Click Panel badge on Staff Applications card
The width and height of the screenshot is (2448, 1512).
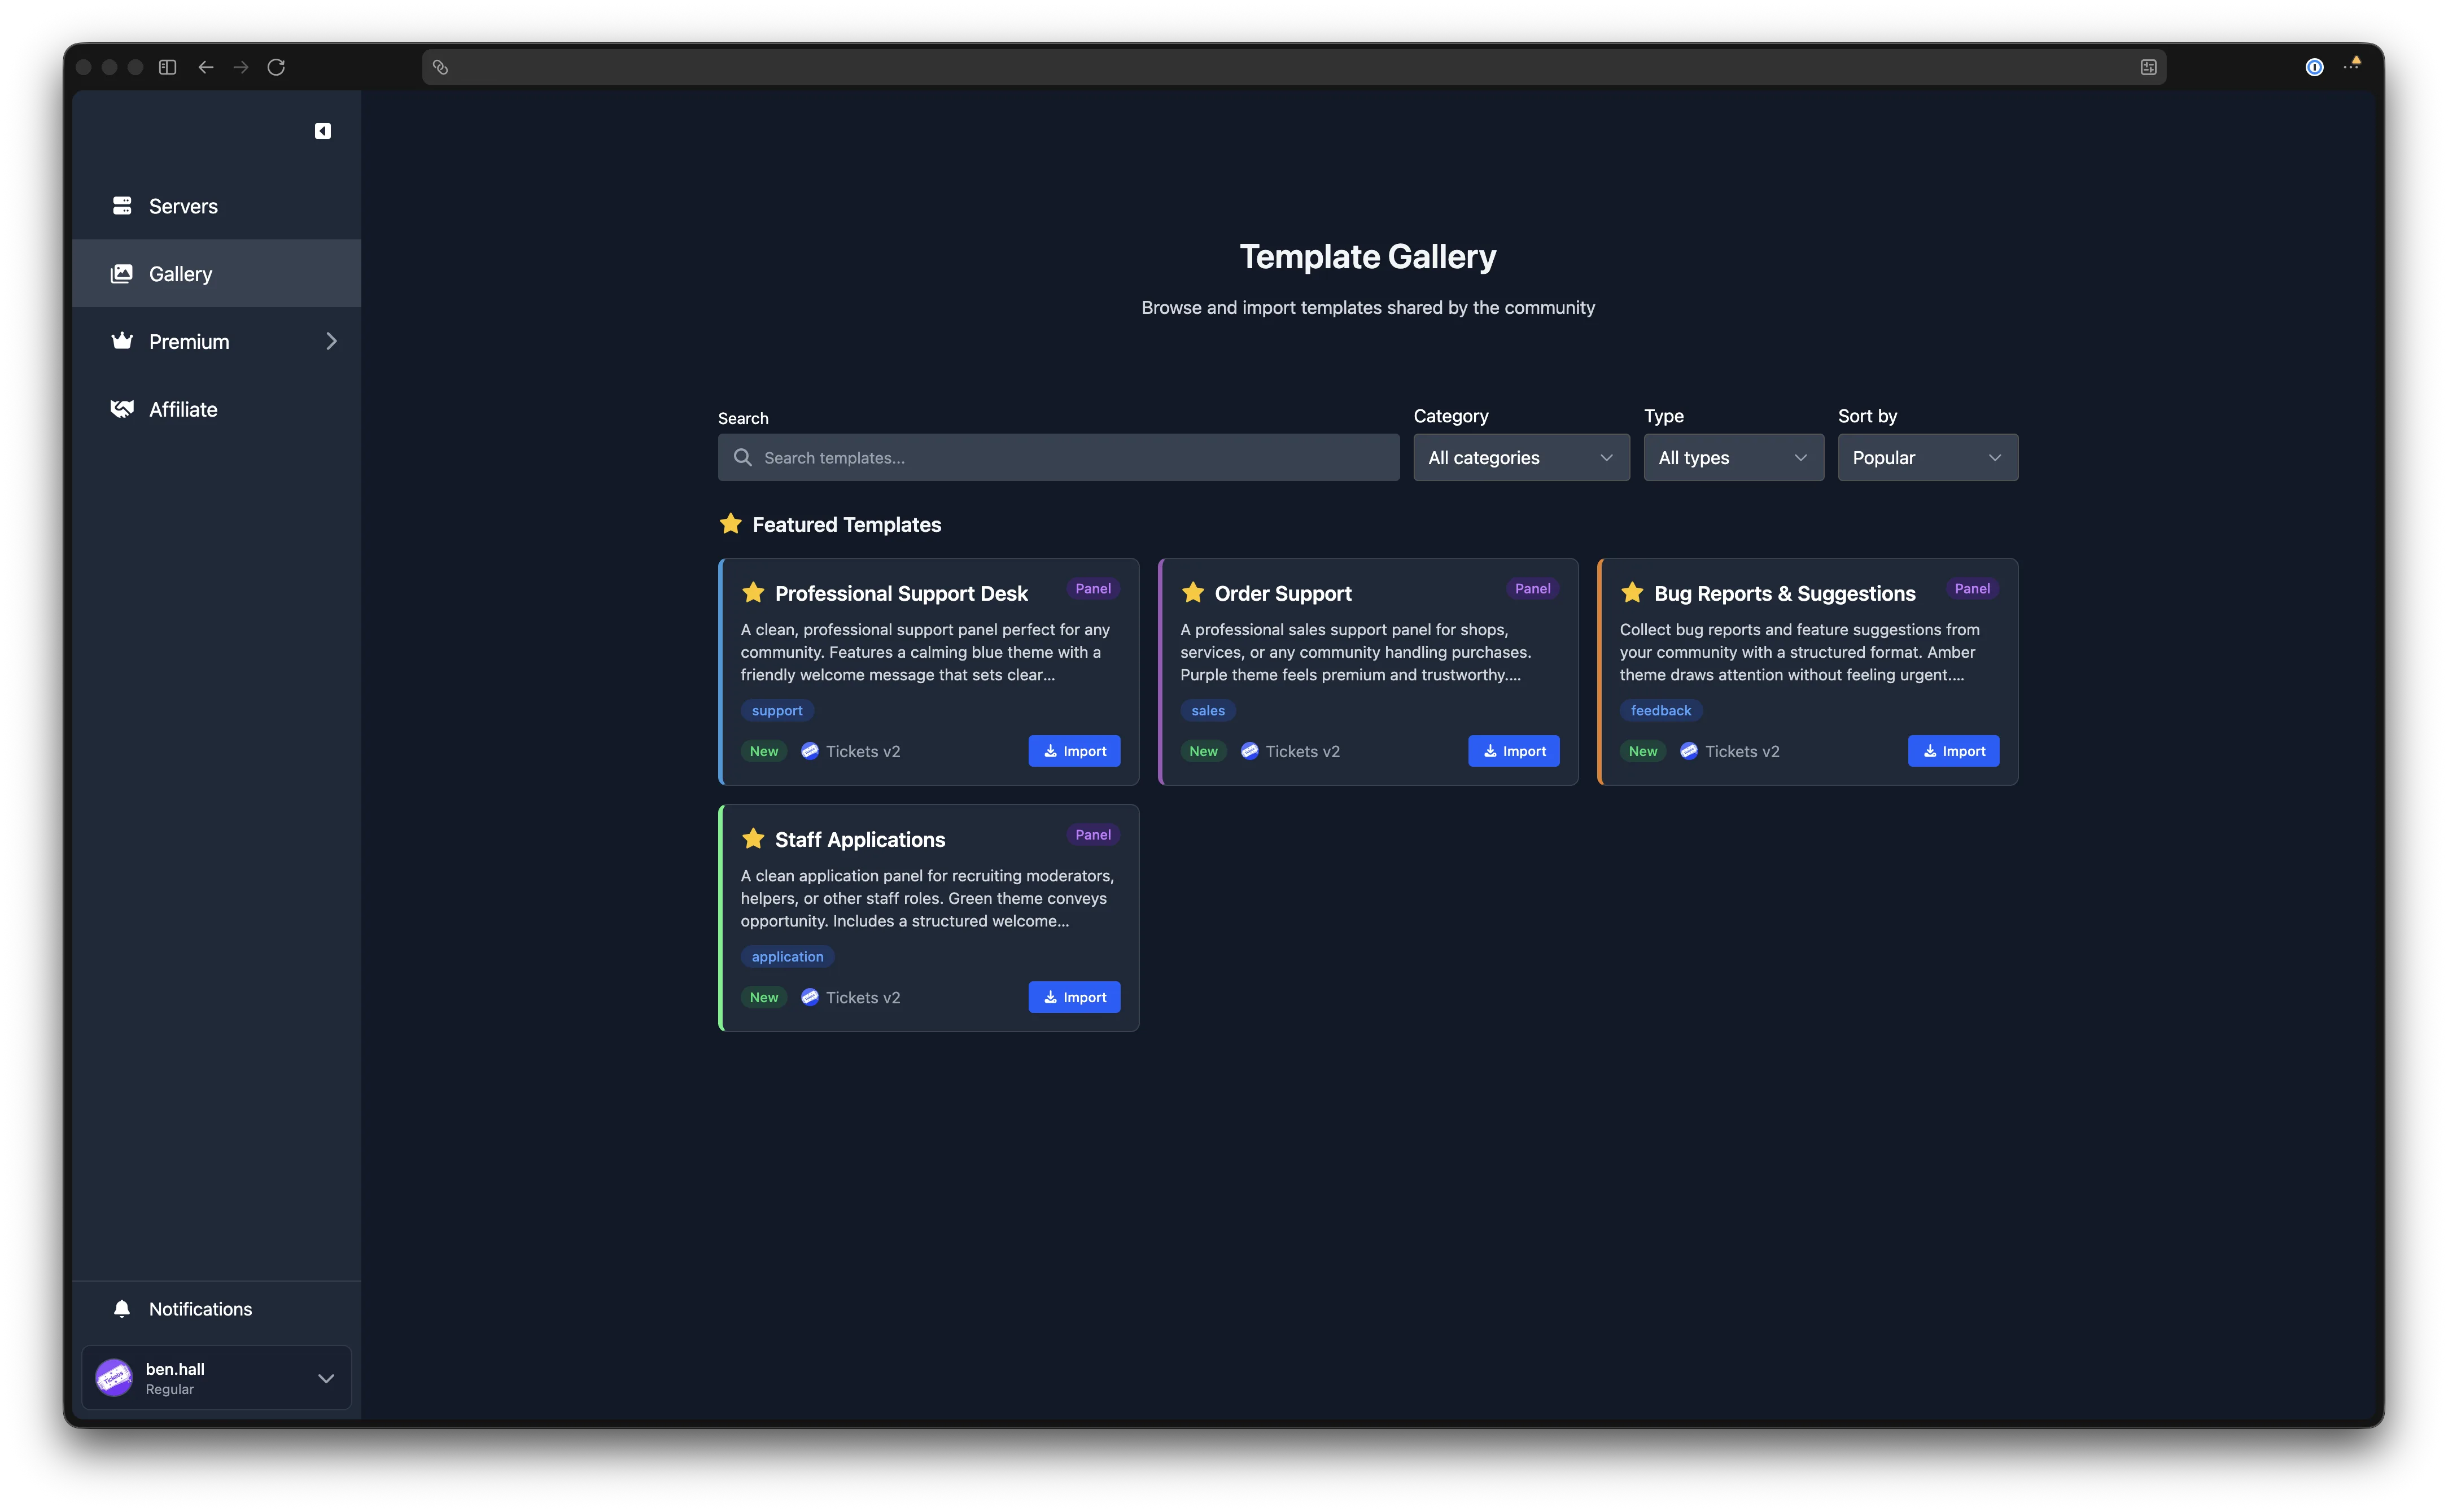1092,835
